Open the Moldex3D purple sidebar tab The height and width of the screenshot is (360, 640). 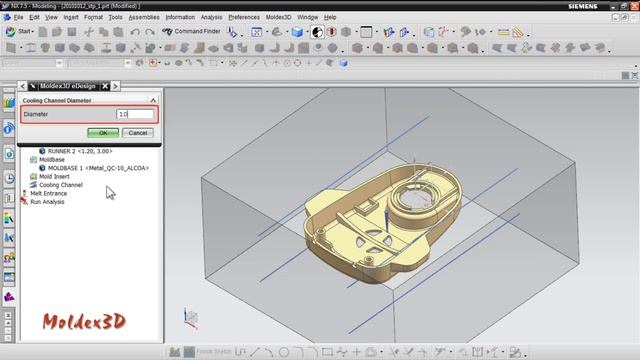click(9, 297)
